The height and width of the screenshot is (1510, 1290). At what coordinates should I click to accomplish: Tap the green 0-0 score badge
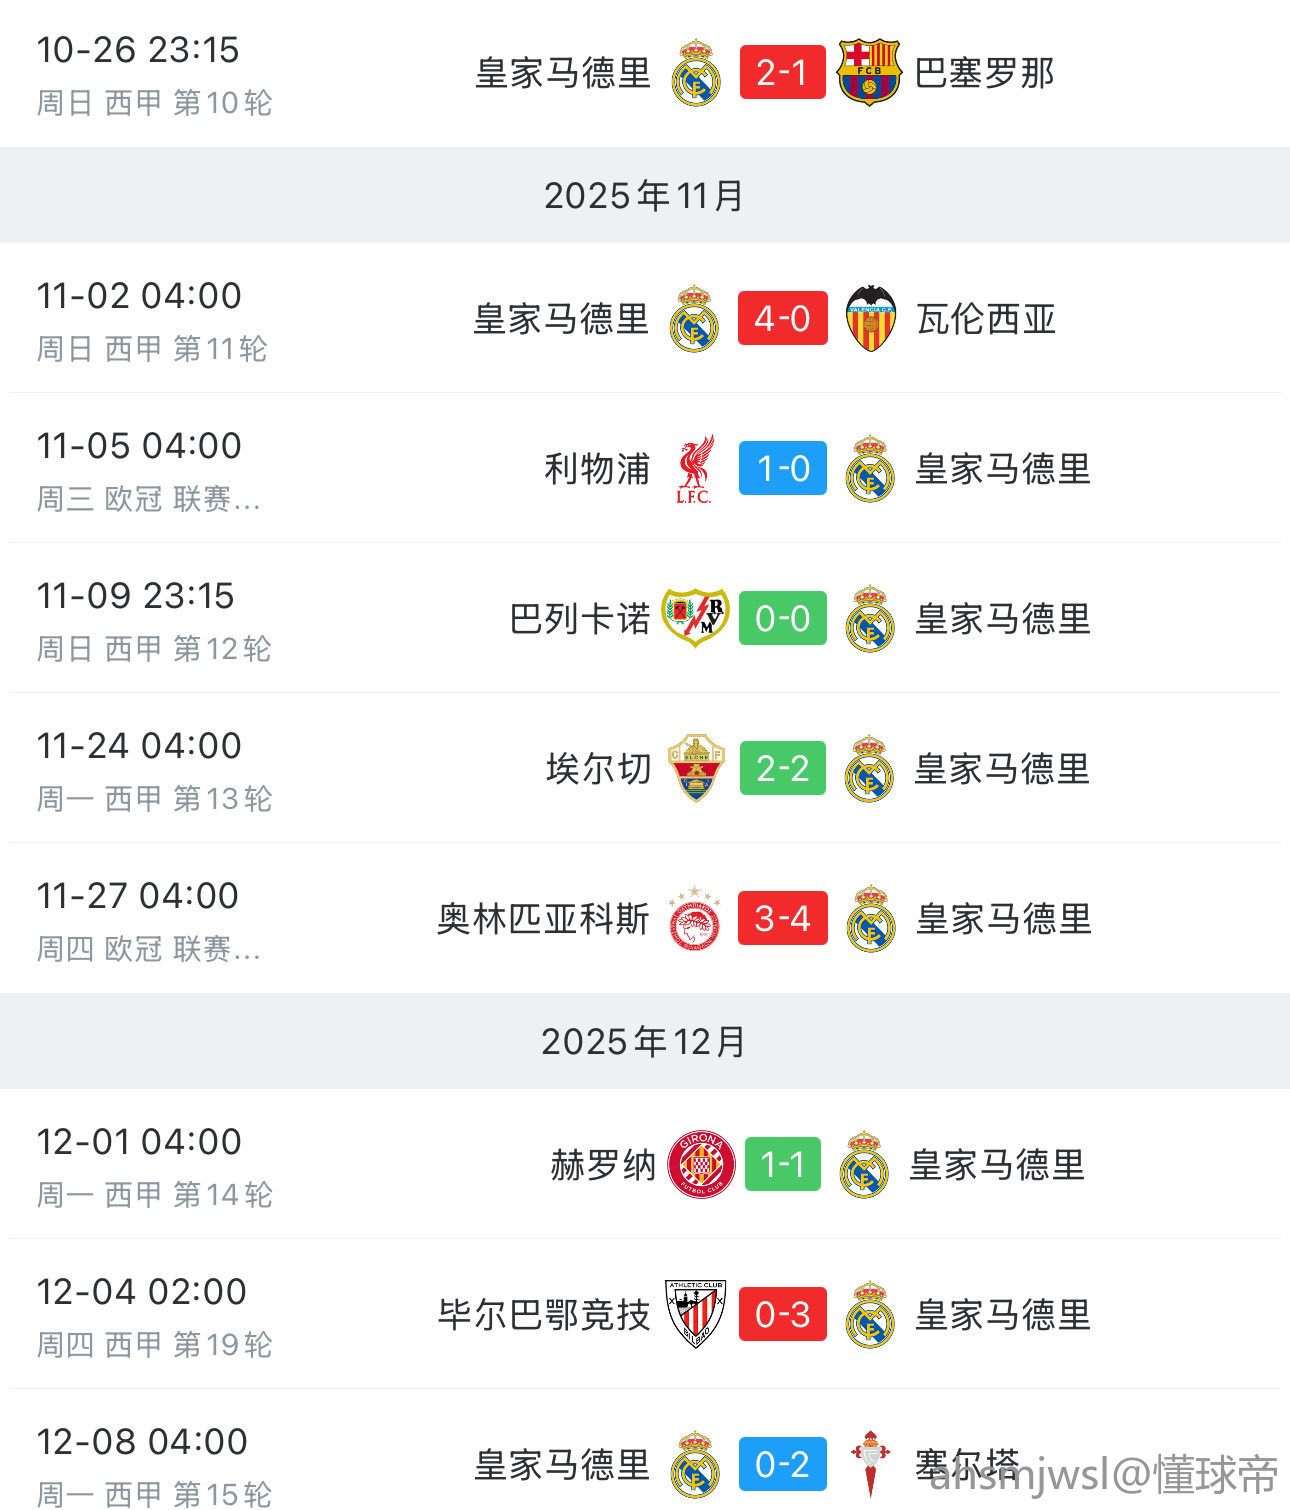tap(782, 618)
